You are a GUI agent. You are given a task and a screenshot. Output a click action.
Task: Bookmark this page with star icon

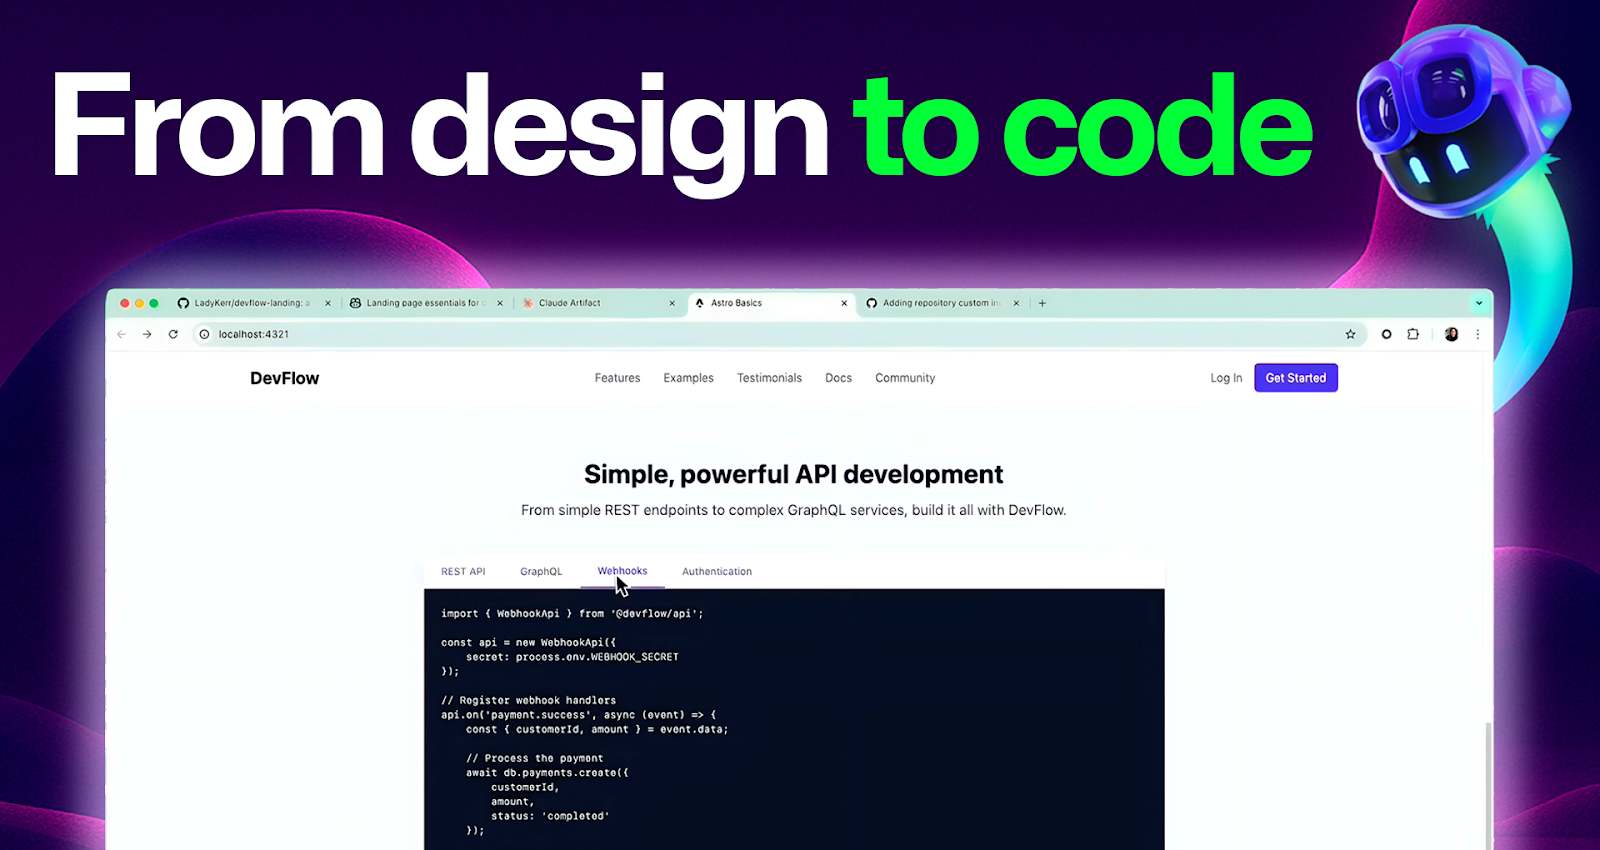pos(1350,334)
